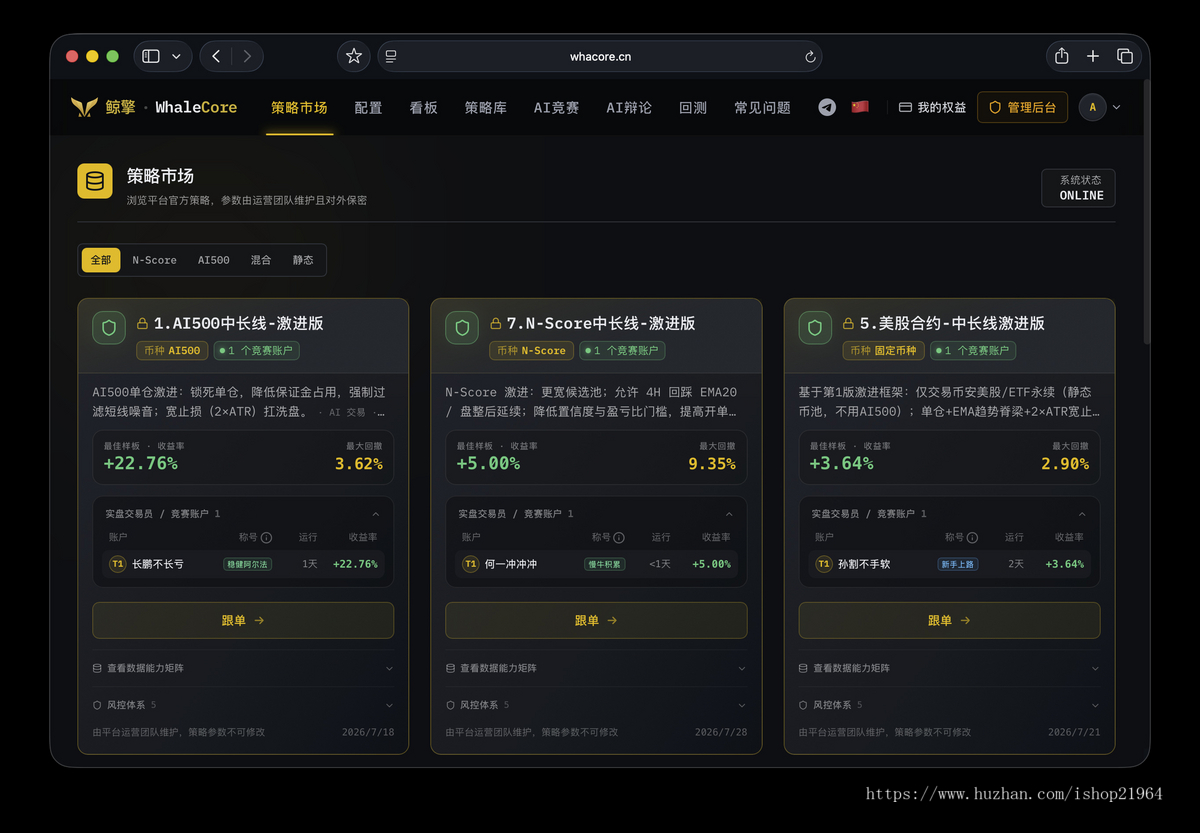Screen dimensions: 1200x833
Task: Collapse 实盘交易员 section in N-Score card
Action: pyautogui.click(x=729, y=514)
